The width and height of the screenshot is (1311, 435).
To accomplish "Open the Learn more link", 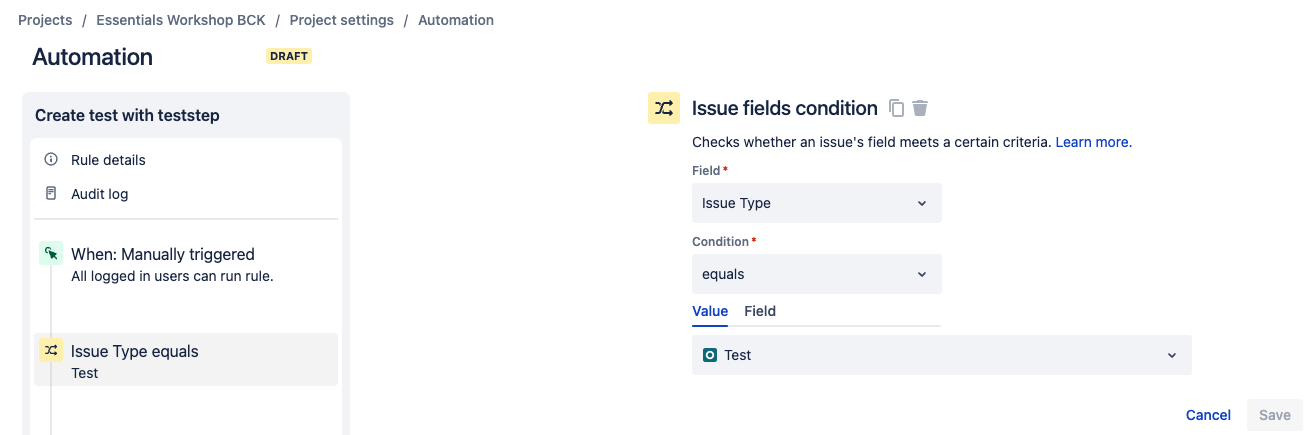I will (1094, 142).
